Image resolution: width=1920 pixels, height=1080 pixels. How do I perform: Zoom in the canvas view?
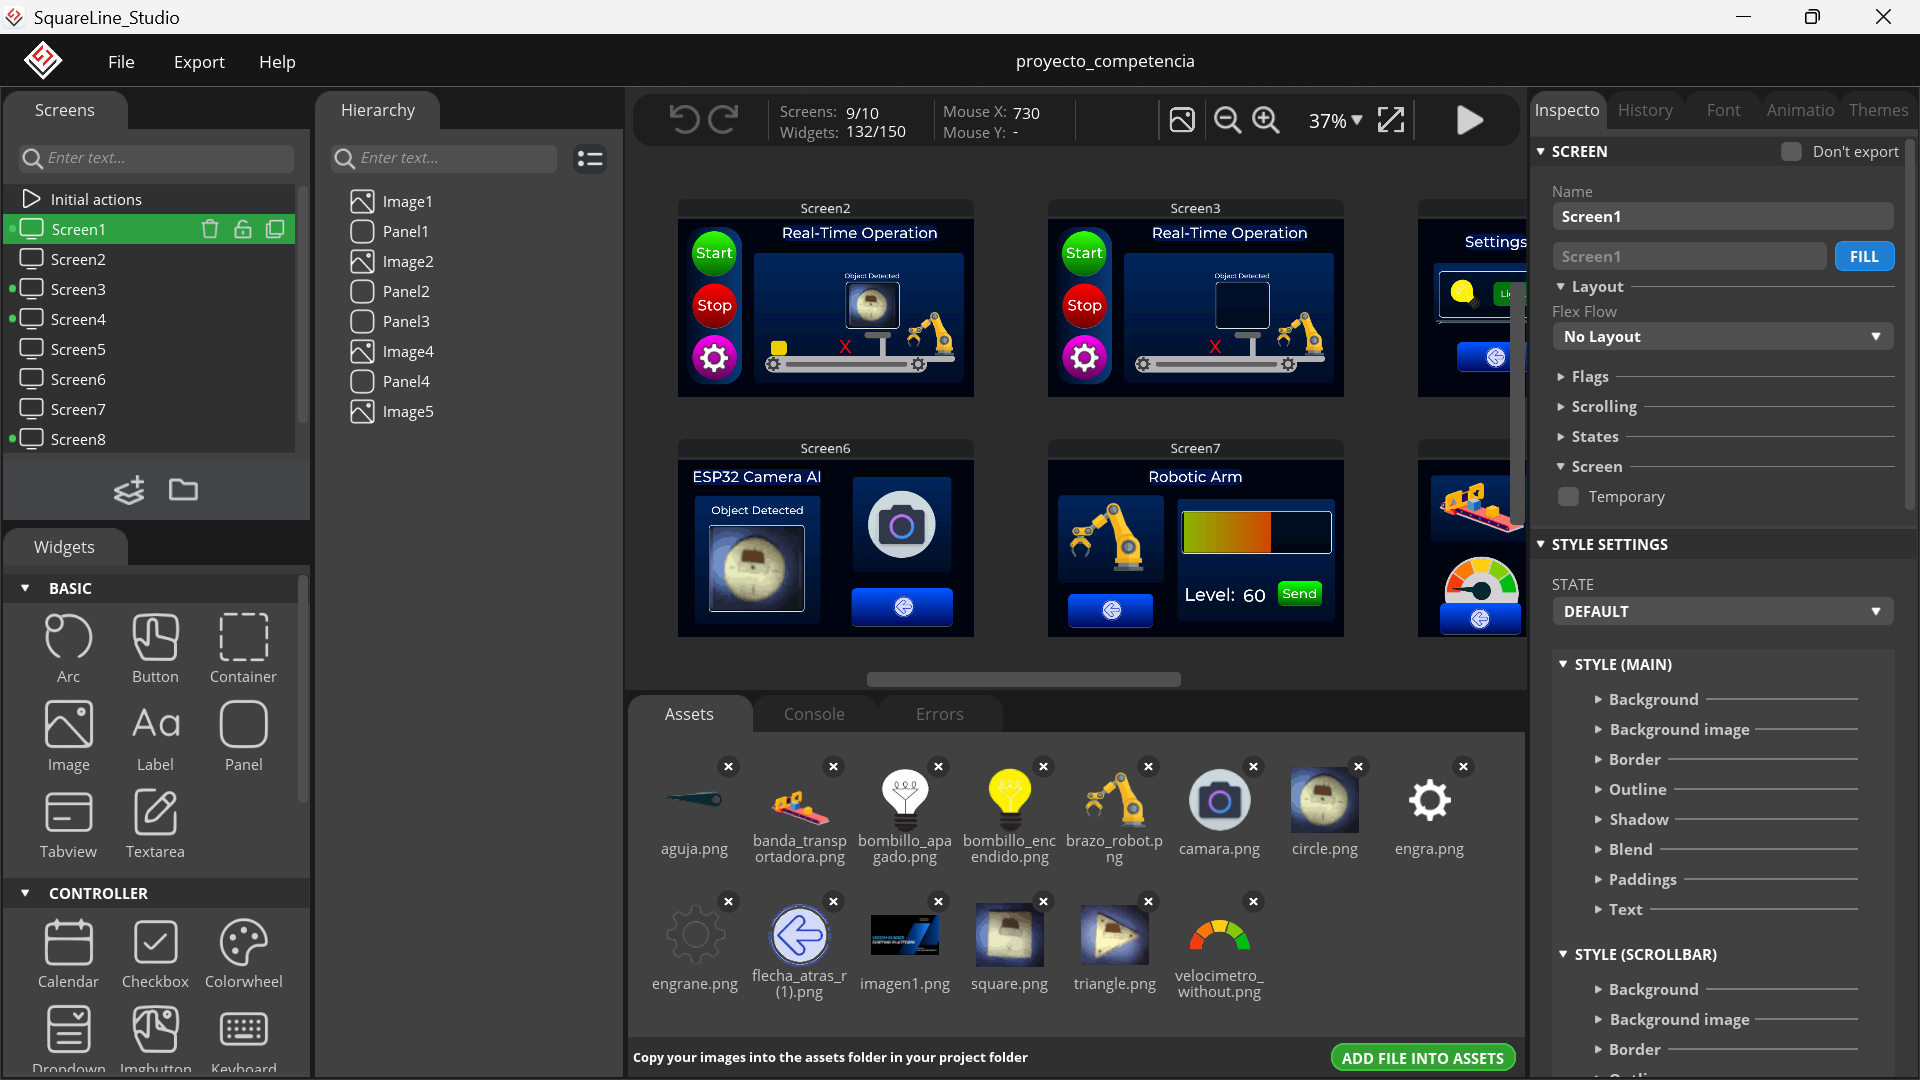coord(1266,120)
